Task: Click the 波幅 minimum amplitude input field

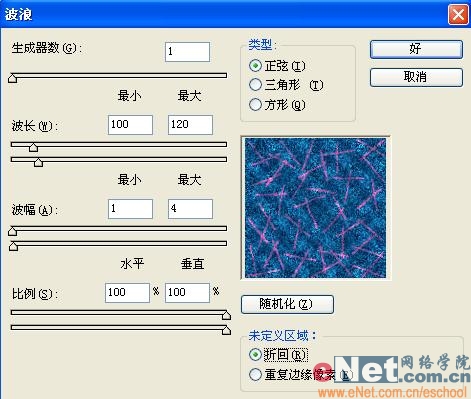Action: pos(130,209)
